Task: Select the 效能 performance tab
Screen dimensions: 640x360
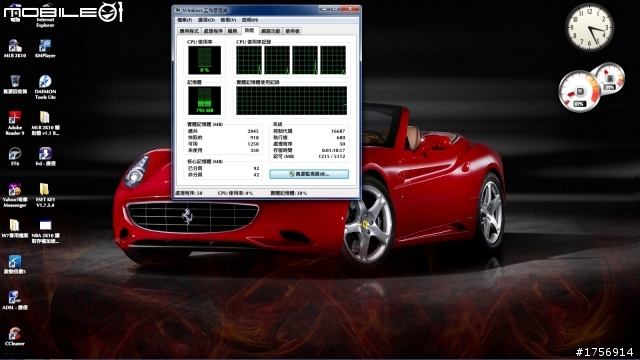Action: point(249,31)
